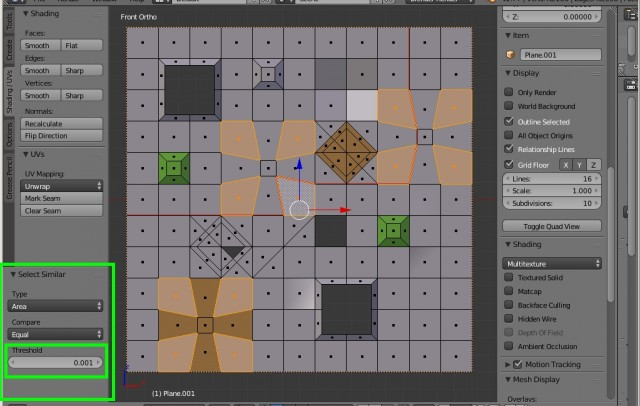Enable Backface Culling checkbox
Image resolution: width=640 pixels, height=406 pixels.
[x=509, y=305]
